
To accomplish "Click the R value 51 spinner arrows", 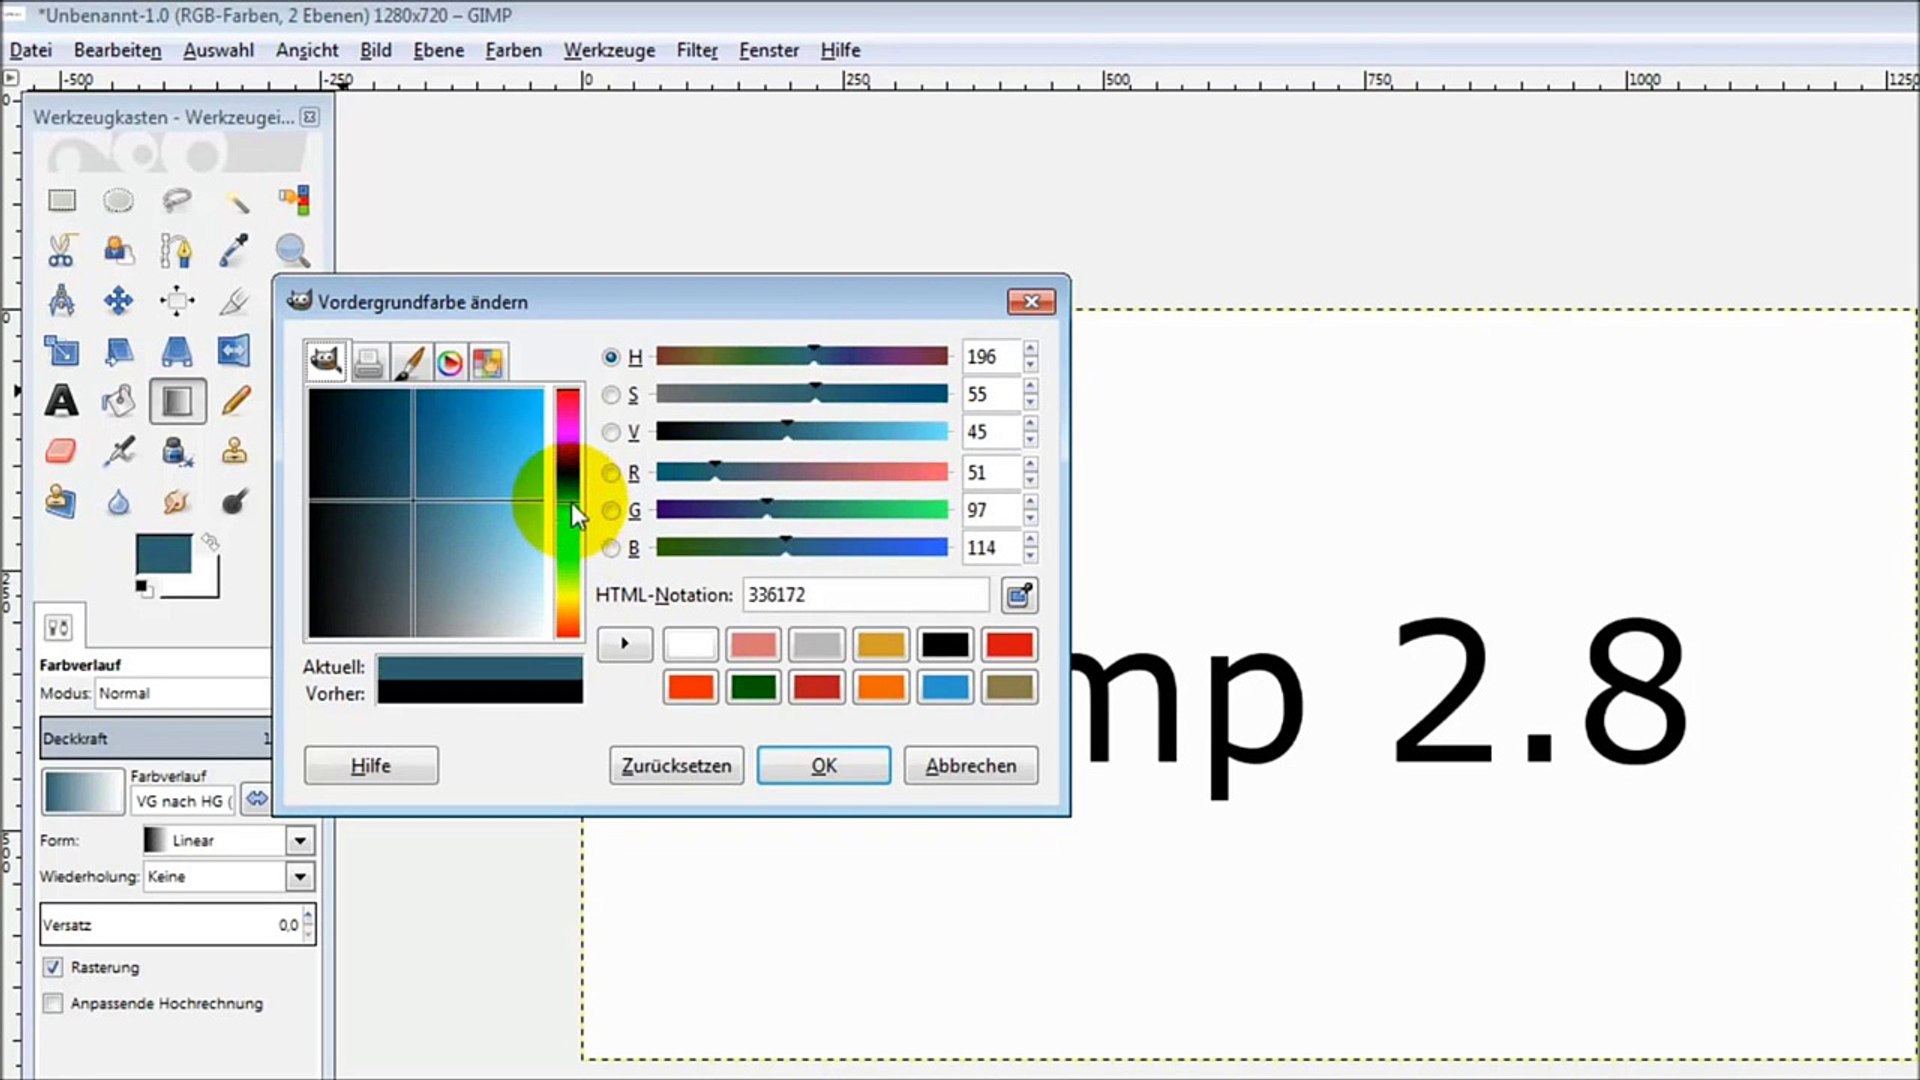I will (1030, 472).
